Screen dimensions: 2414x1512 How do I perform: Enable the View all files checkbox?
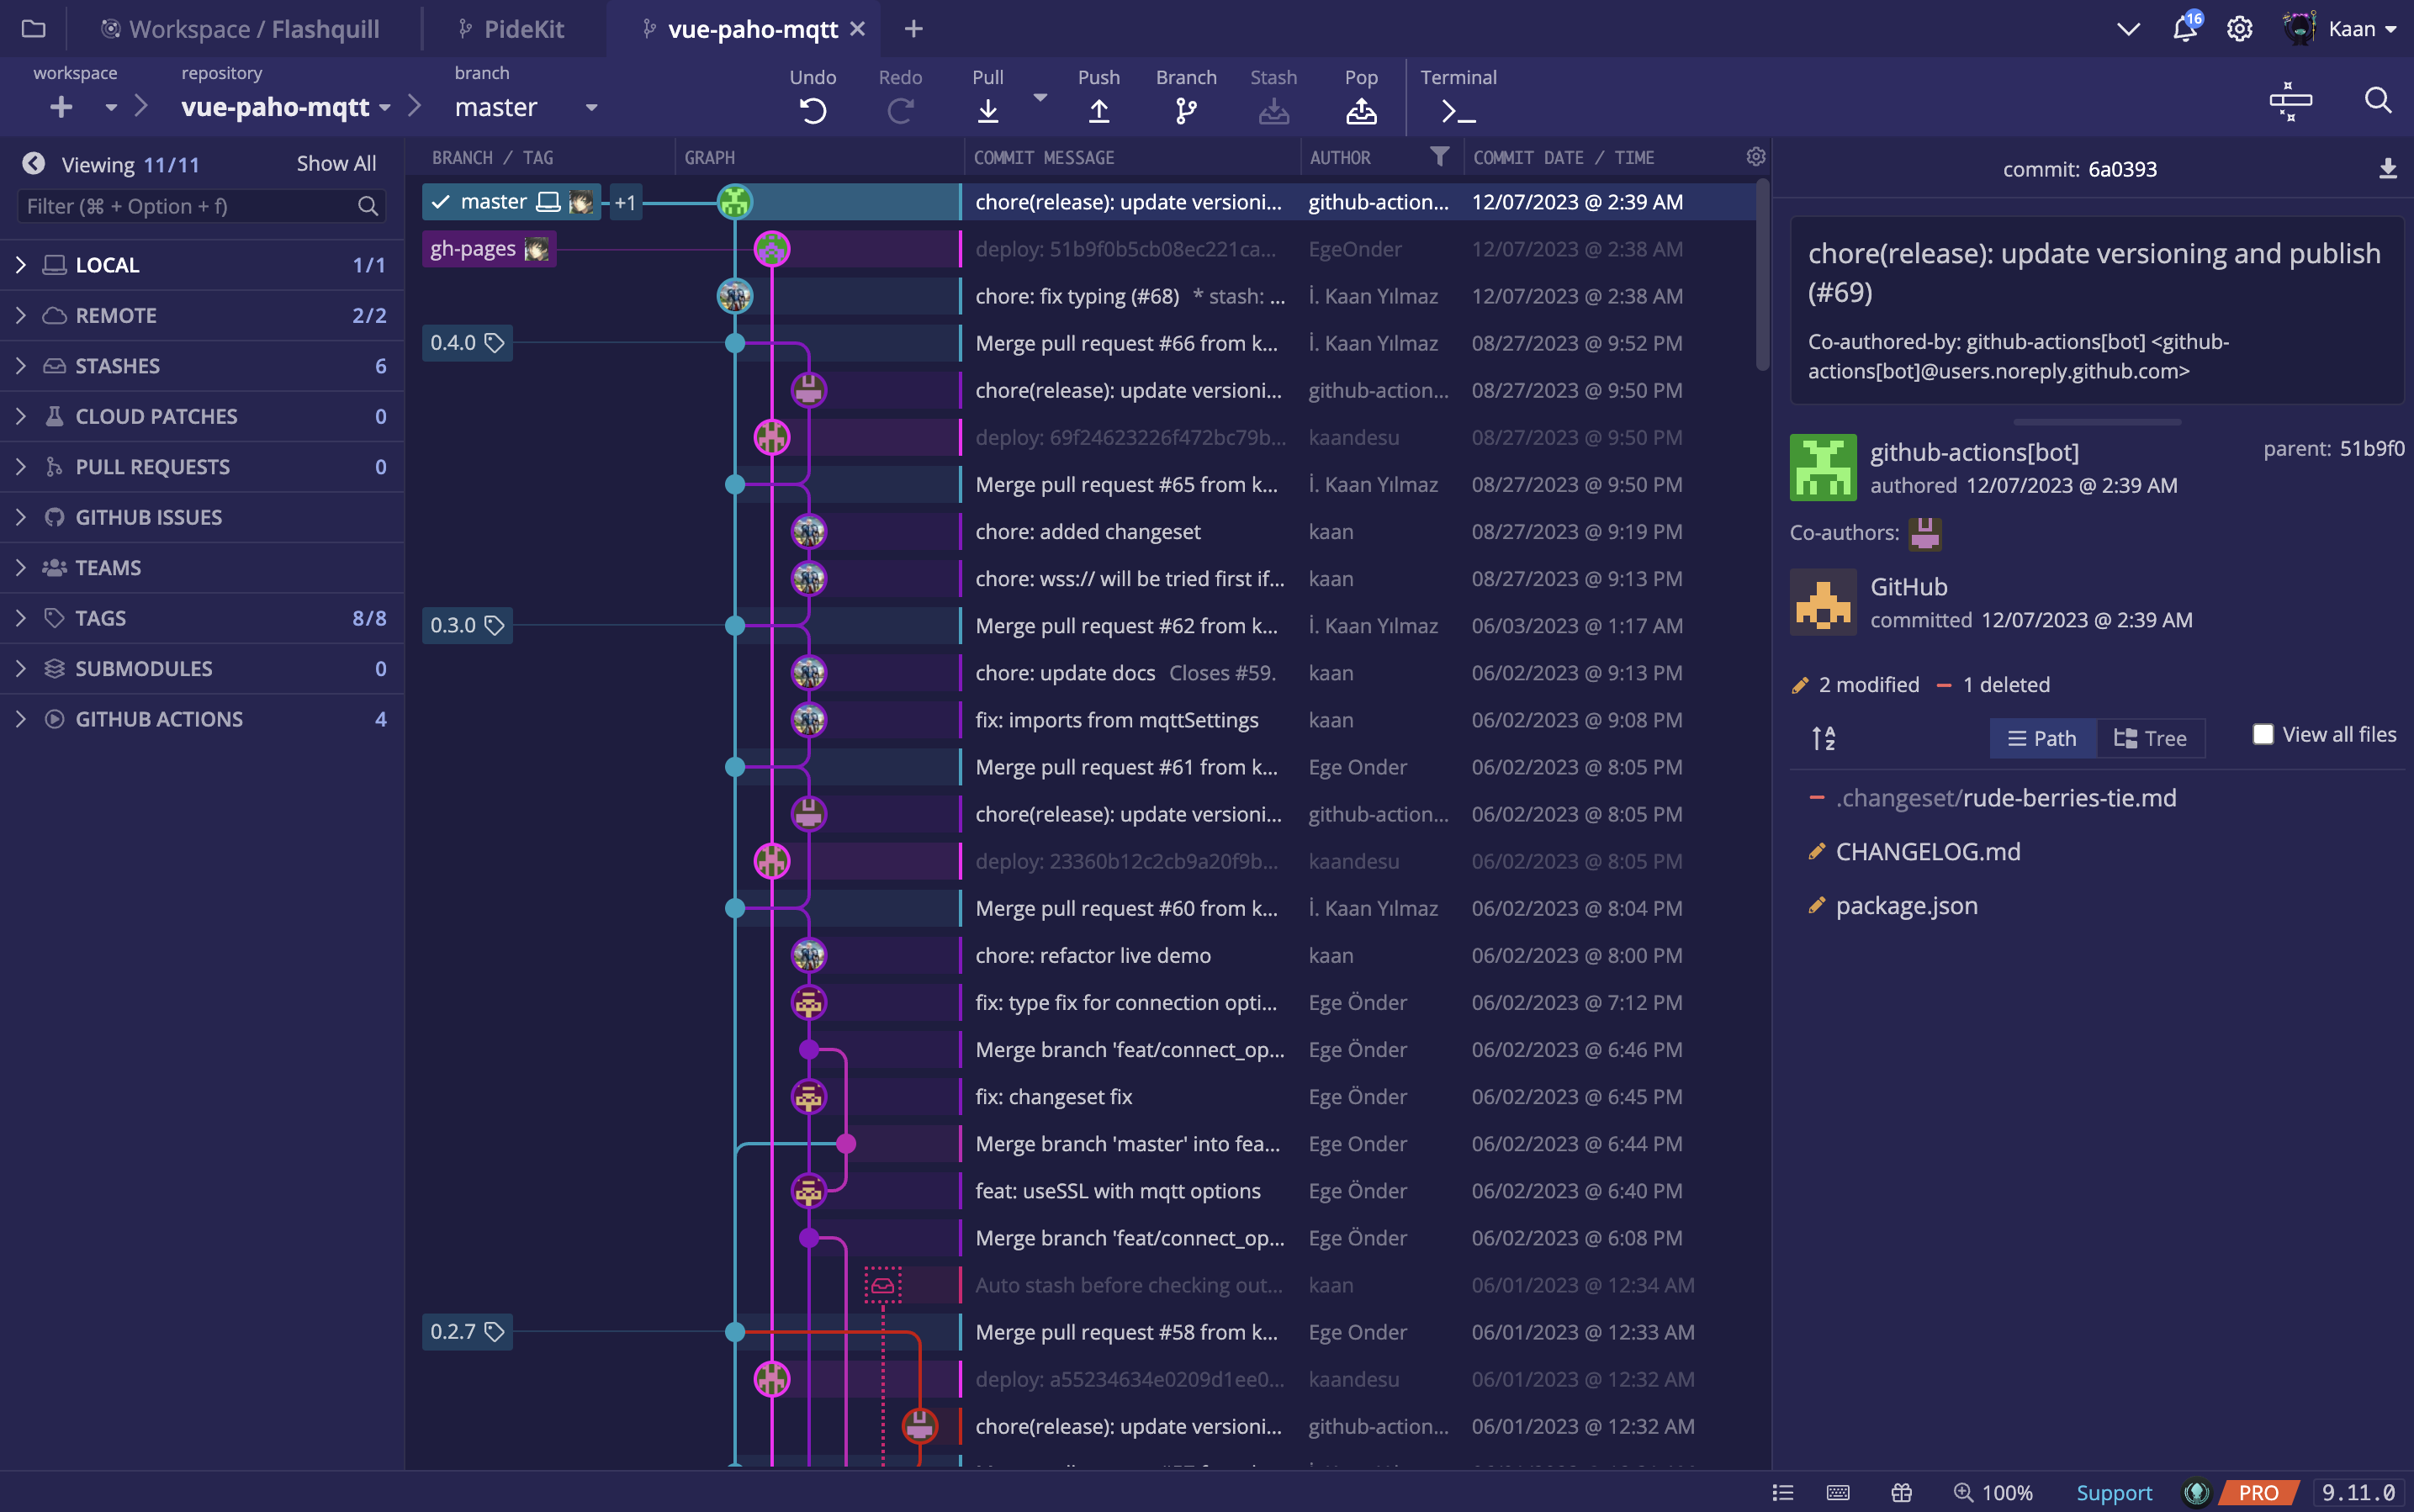point(2262,734)
